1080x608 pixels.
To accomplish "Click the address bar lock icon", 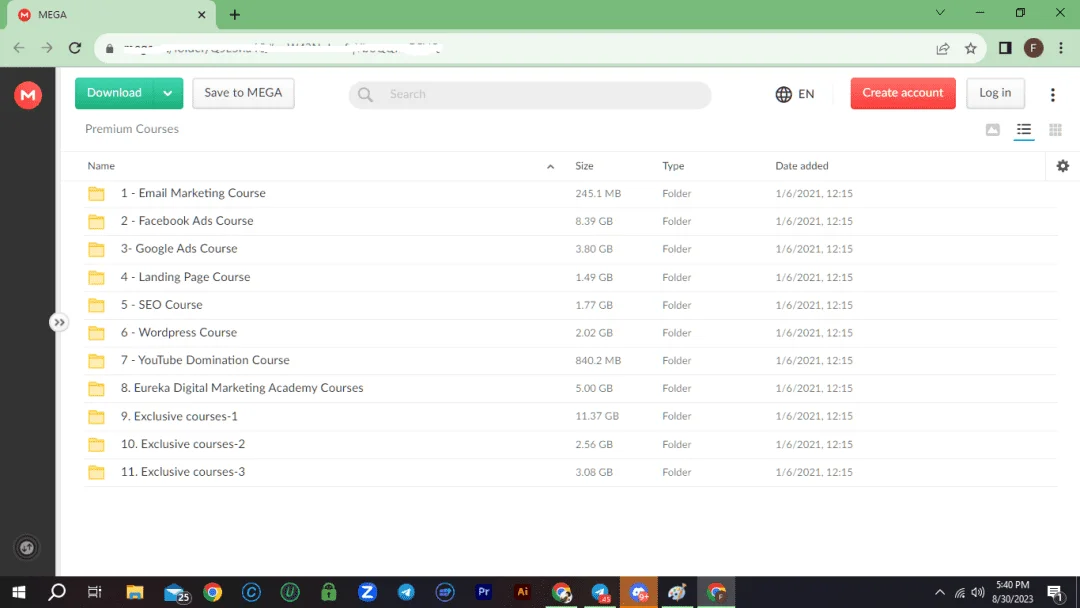I will click(110, 48).
